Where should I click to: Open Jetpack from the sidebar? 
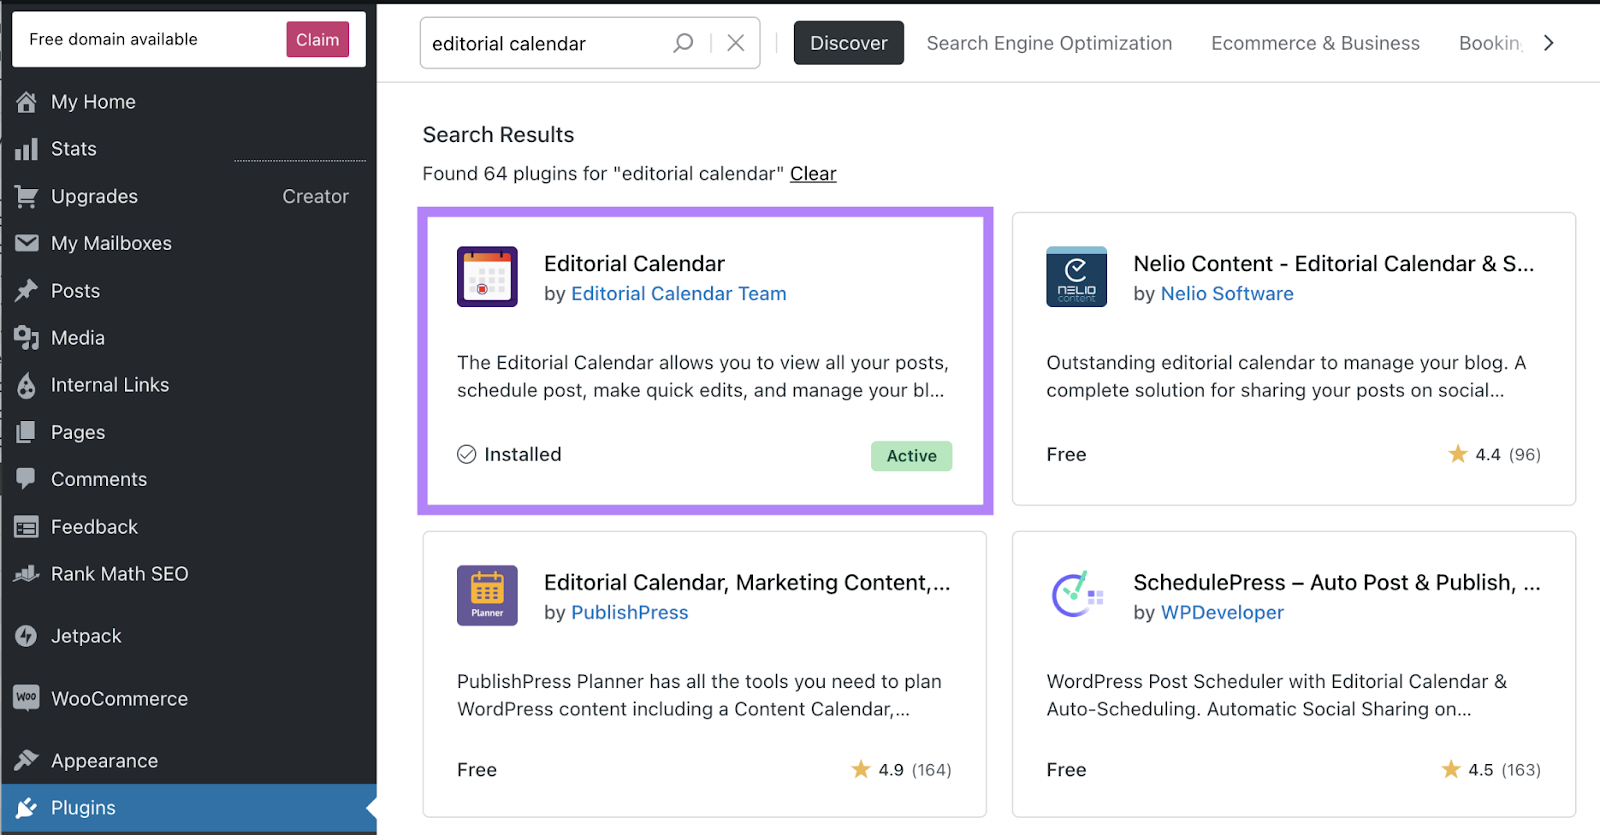86,636
